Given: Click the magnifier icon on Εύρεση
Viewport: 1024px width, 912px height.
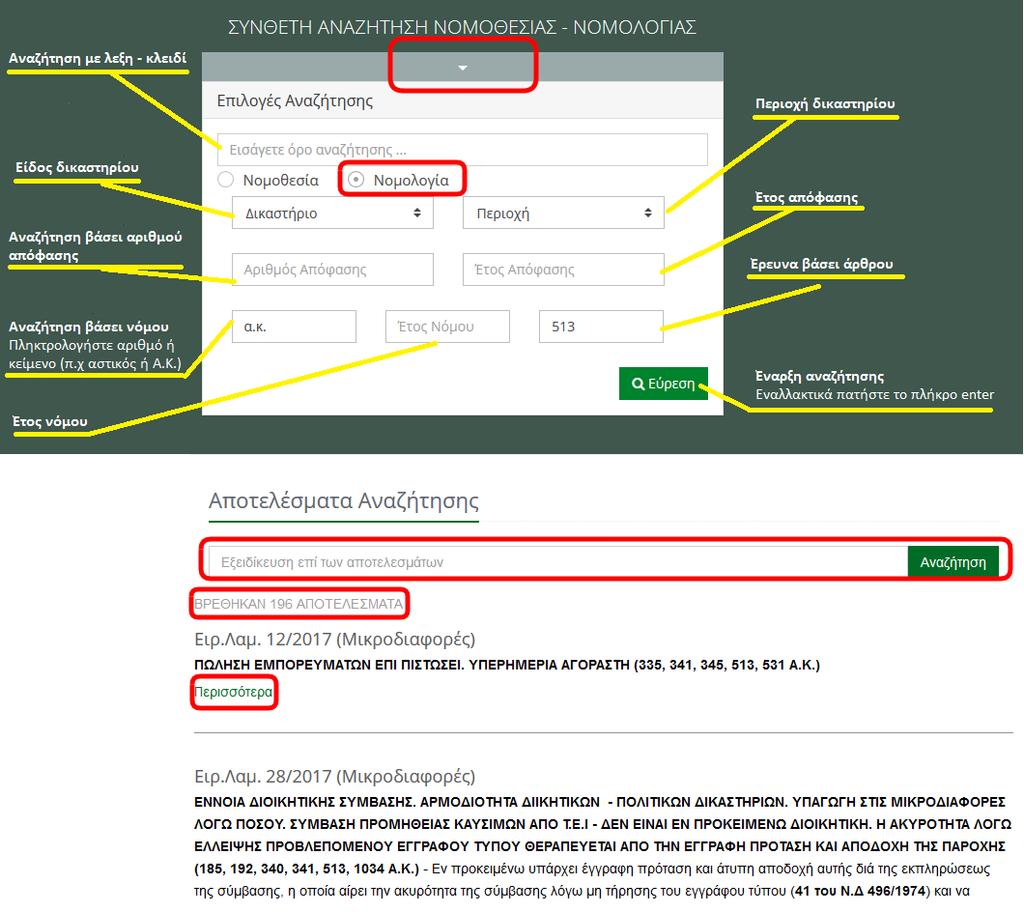Looking at the screenshot, I should (x=638, y=383).
